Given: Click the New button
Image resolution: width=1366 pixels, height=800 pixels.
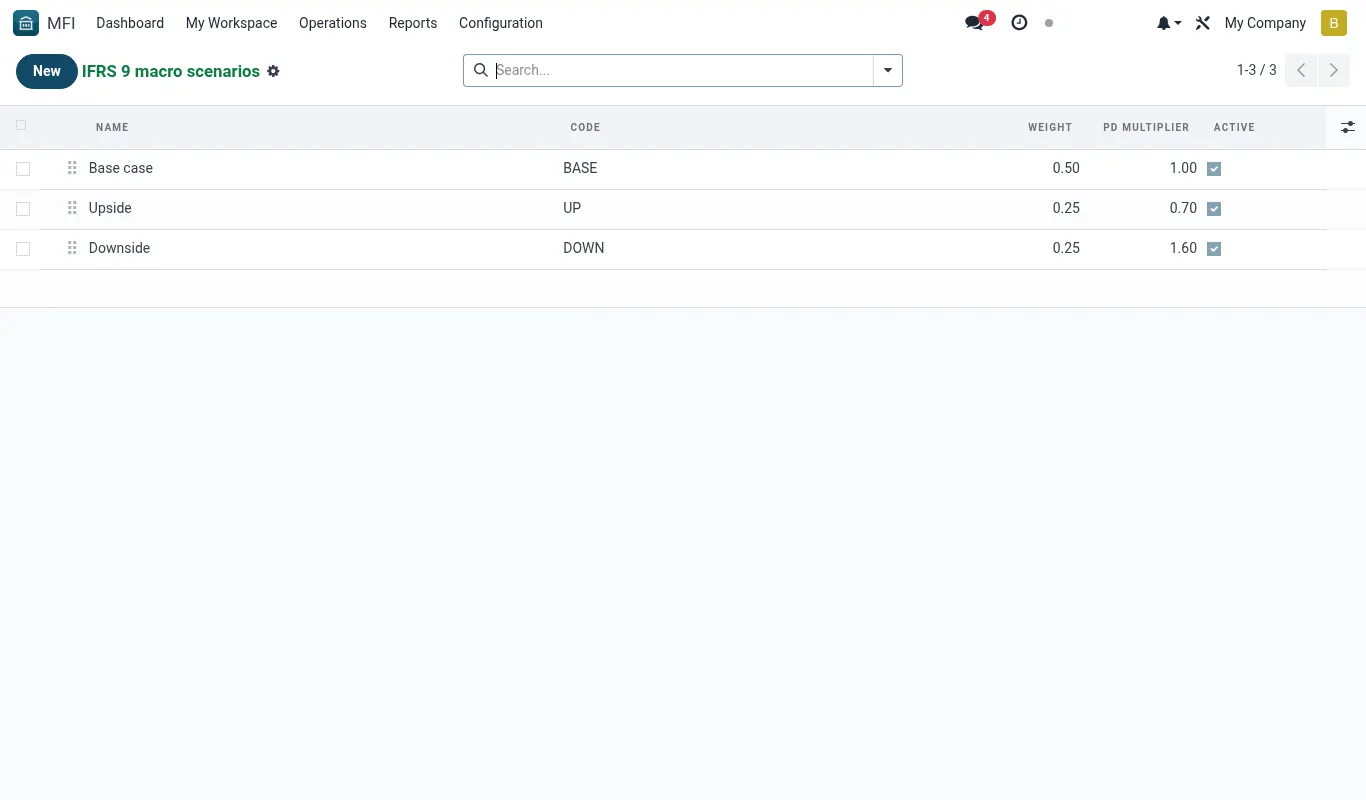Looking at the screenshot, I should tap(47, 71).
